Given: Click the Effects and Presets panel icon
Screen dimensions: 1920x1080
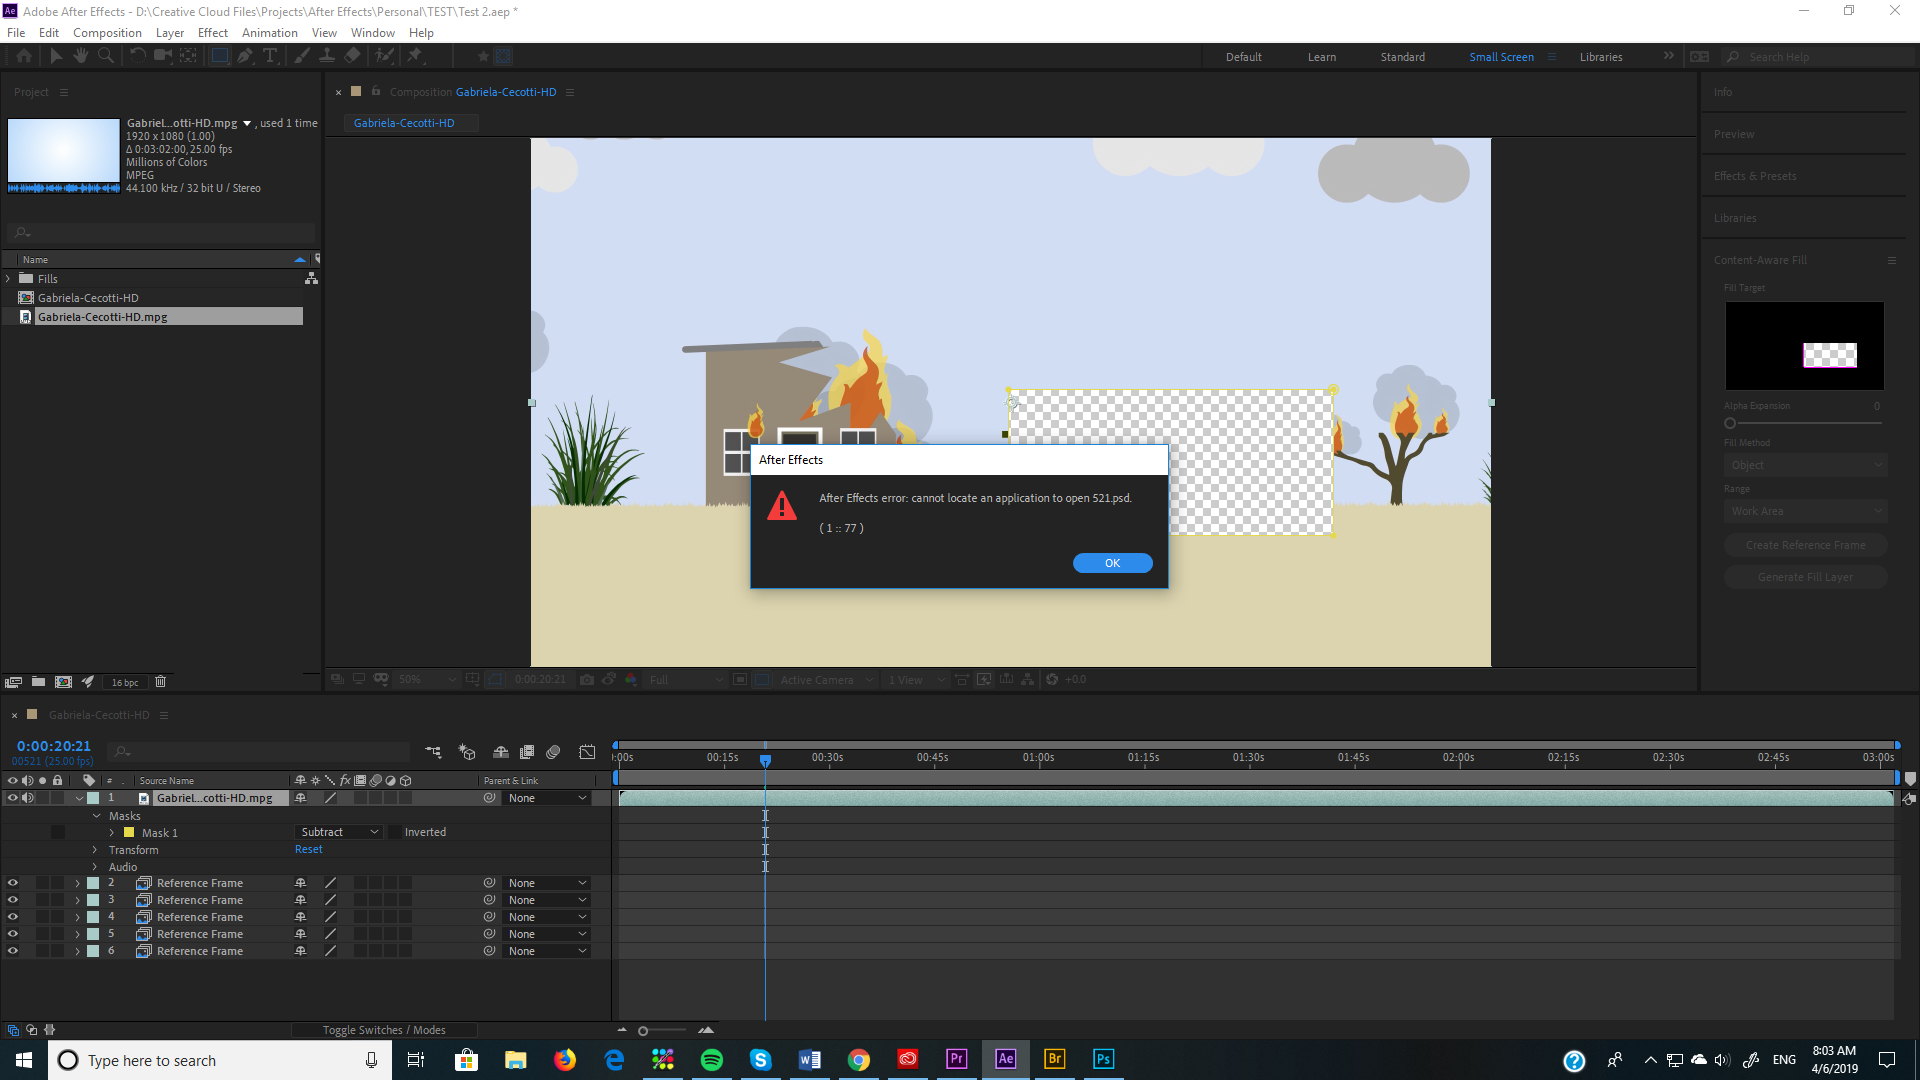Looking at the screenshot, I should (1754, 175).
